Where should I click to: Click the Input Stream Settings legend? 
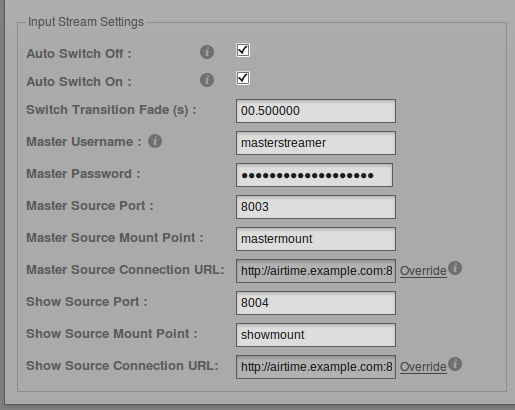[86, 22]
